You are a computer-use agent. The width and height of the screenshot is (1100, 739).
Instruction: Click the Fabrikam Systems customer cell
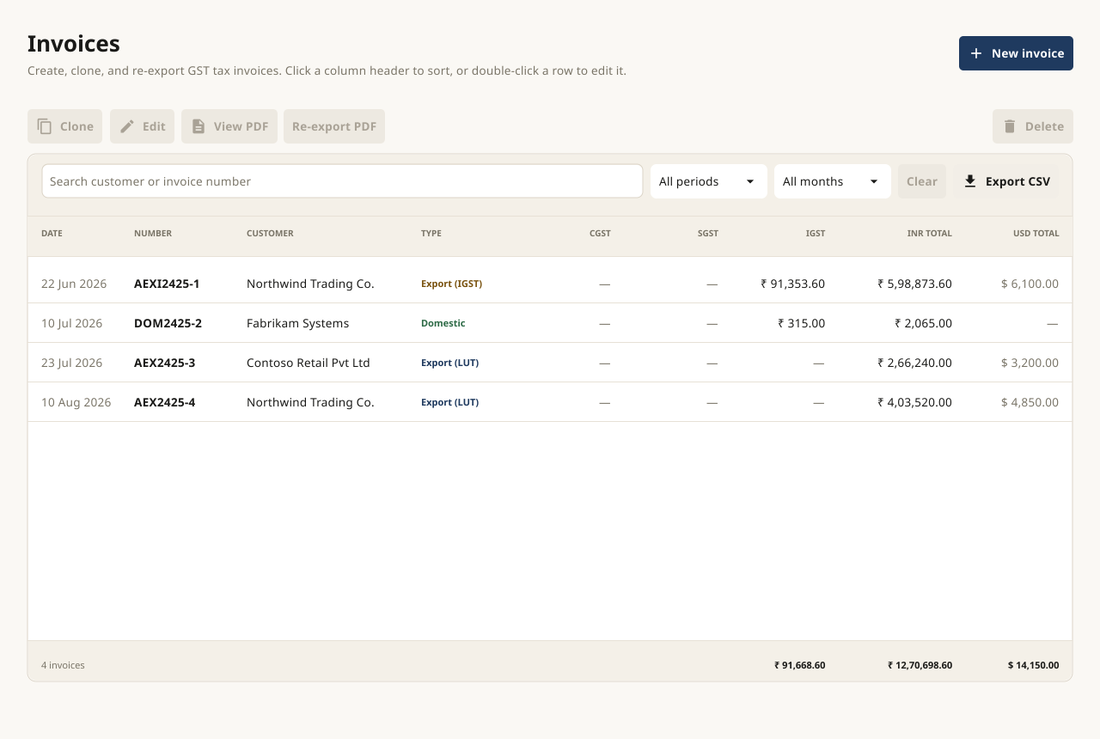click(x=297, y=323)
